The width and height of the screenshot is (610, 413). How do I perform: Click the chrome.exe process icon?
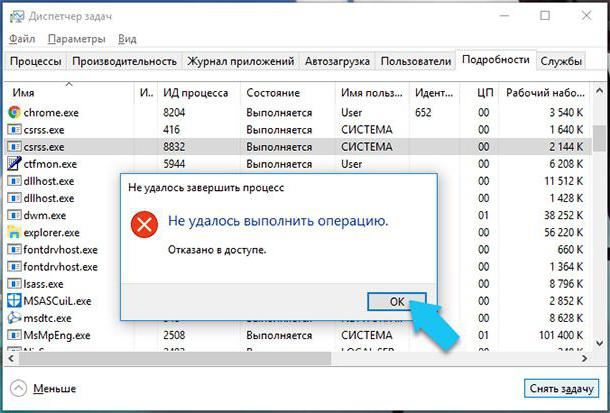coord(14,112)
